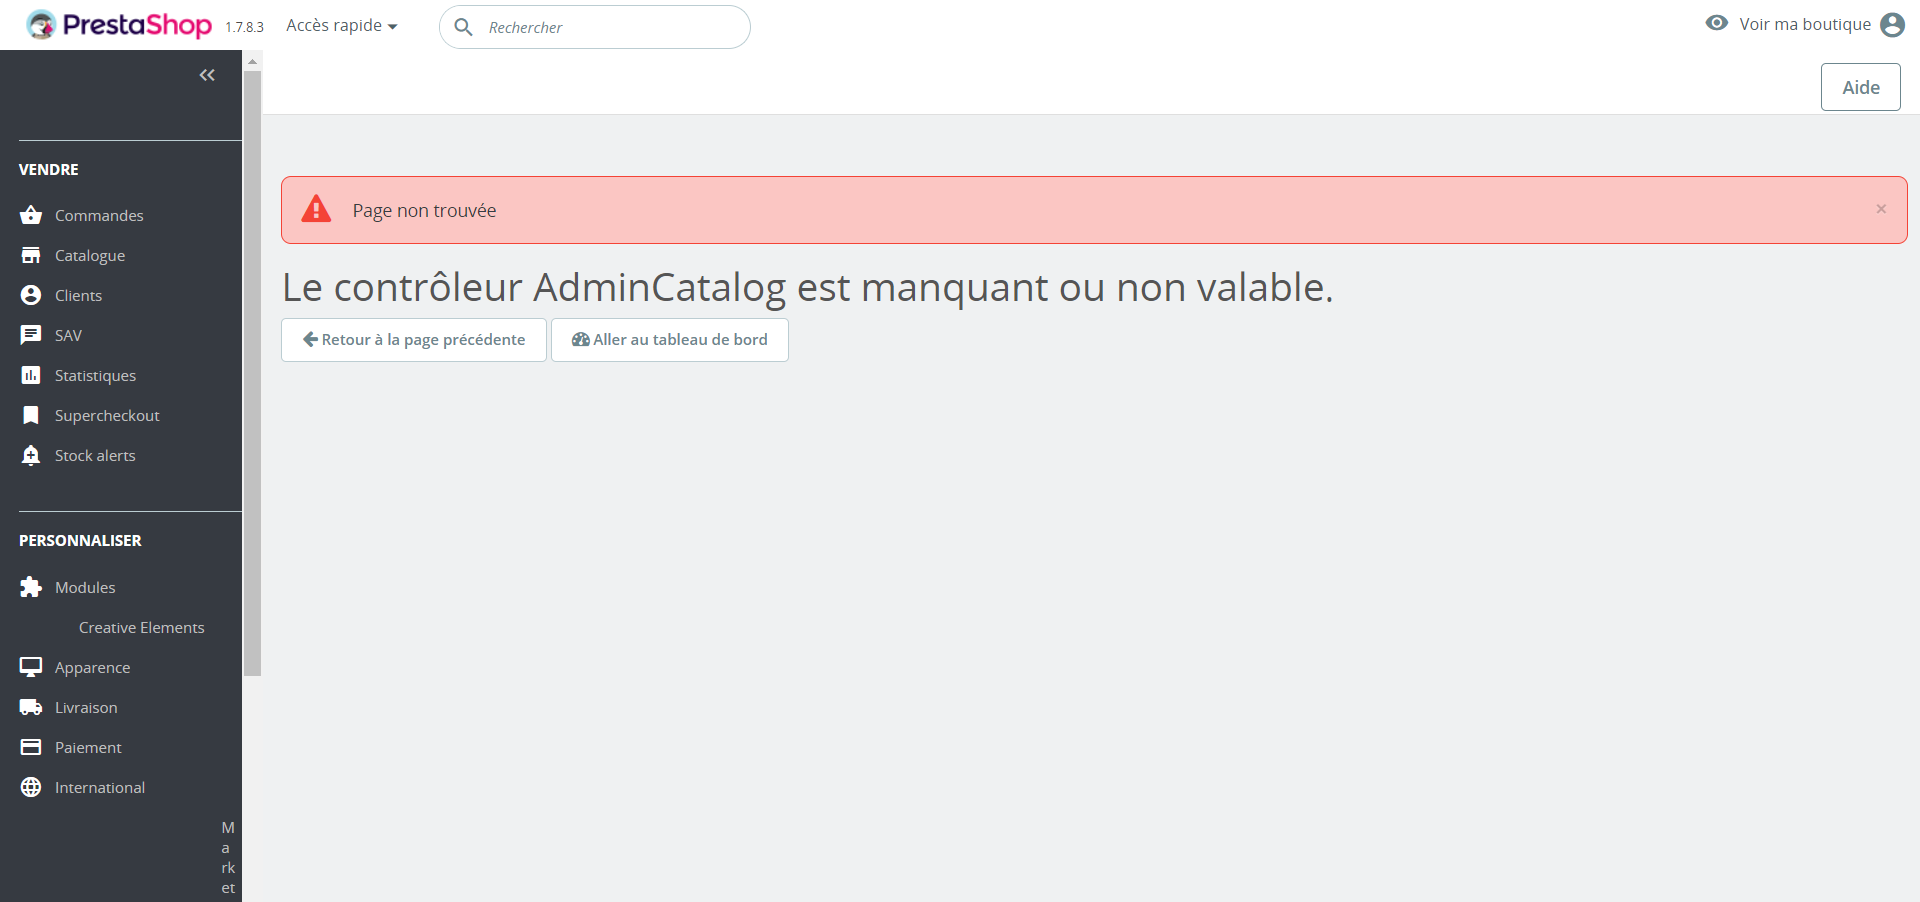Click the Commandes basket icon
The width and height of the screenshot is (1920, 902).
pos(31,215)
